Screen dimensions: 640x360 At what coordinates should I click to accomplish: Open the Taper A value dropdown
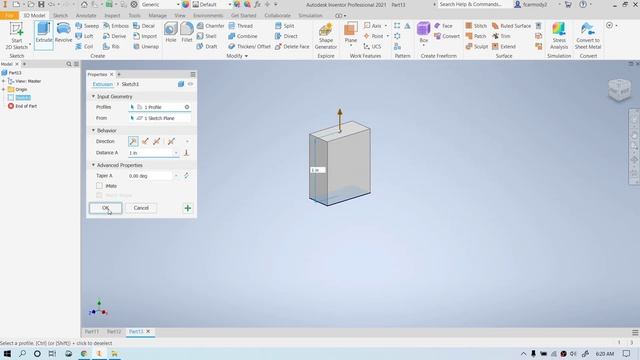[176, 176]
